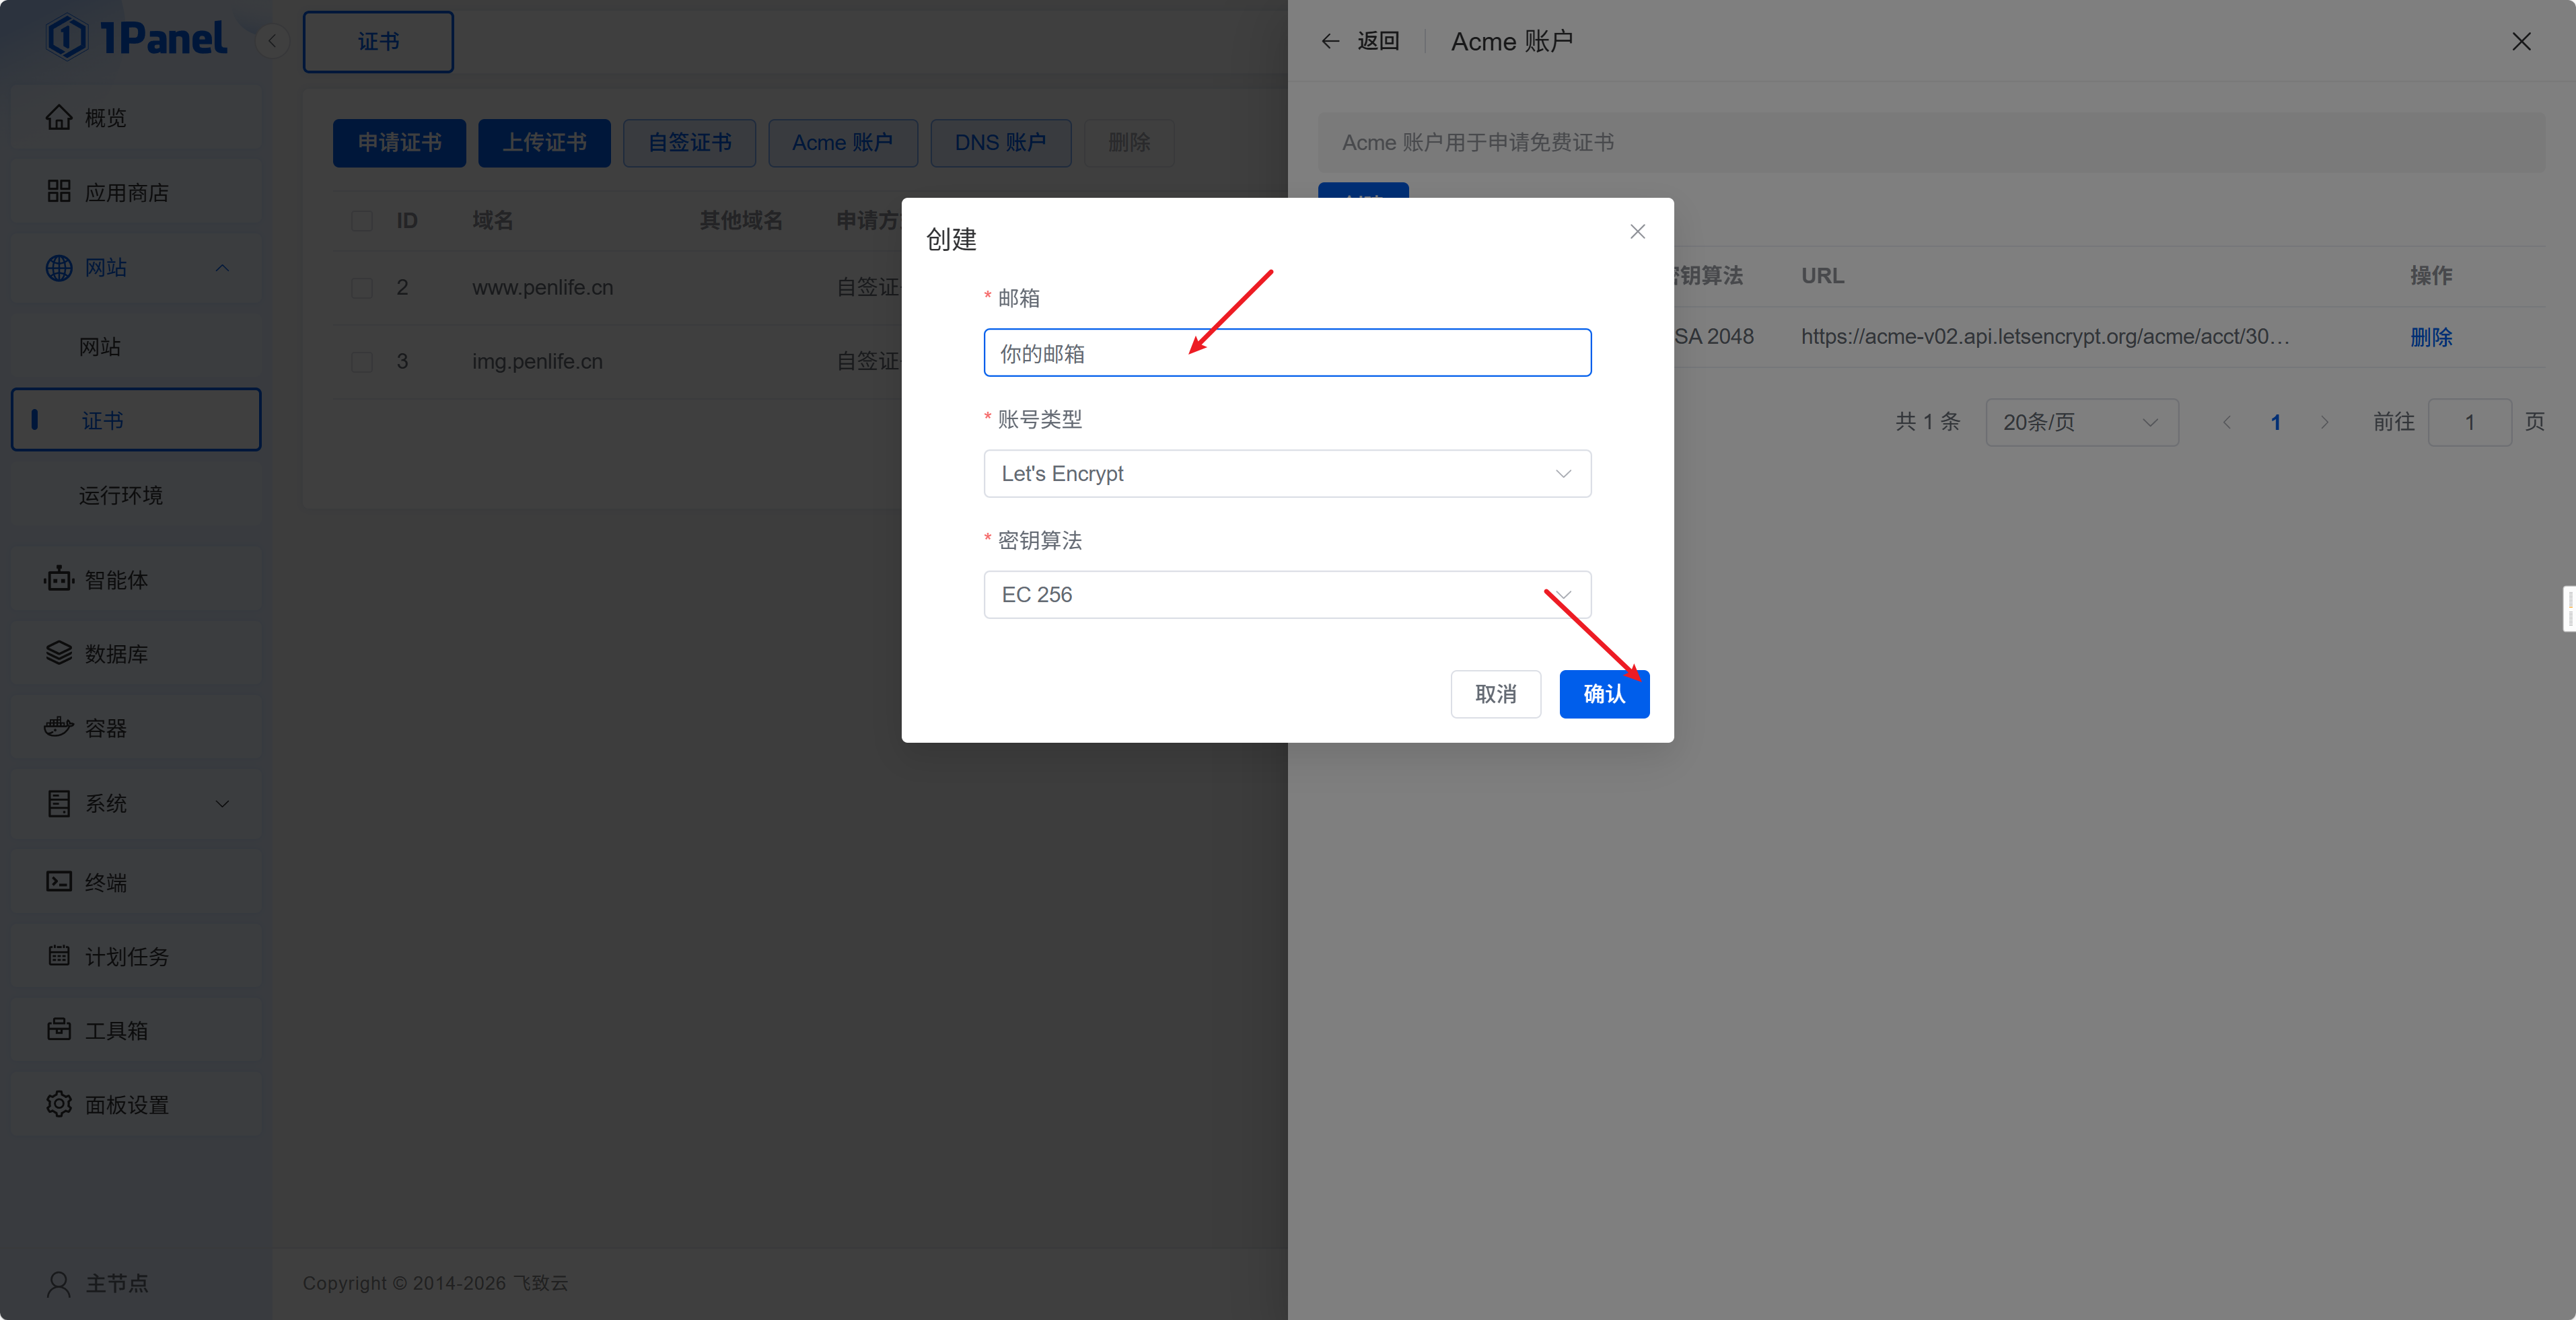Click the AI agent robot icon

click(x=59, y=579)
